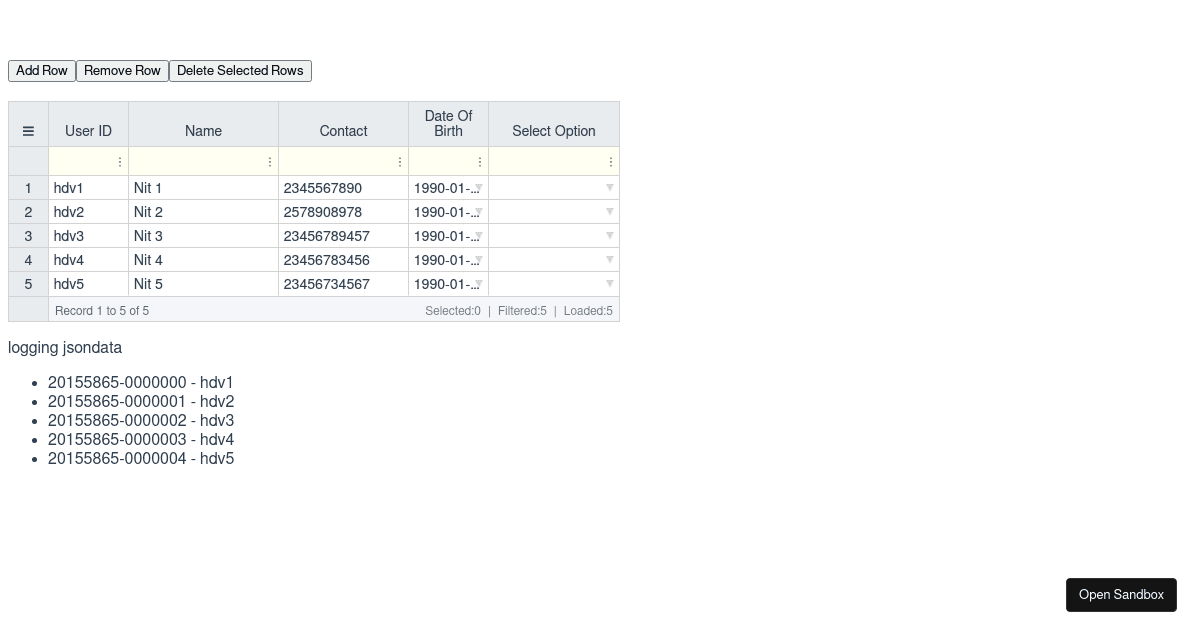
Task: Open Select Option dropdown for hdv1 row
Action: (610, 188)
